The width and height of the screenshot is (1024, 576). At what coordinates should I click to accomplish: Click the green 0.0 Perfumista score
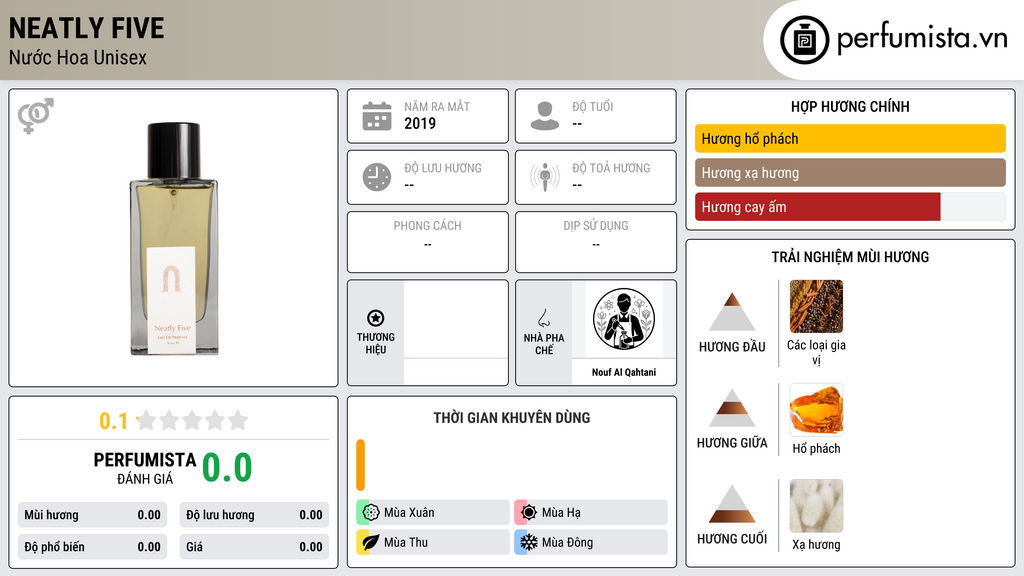click(x=227, y=468)
